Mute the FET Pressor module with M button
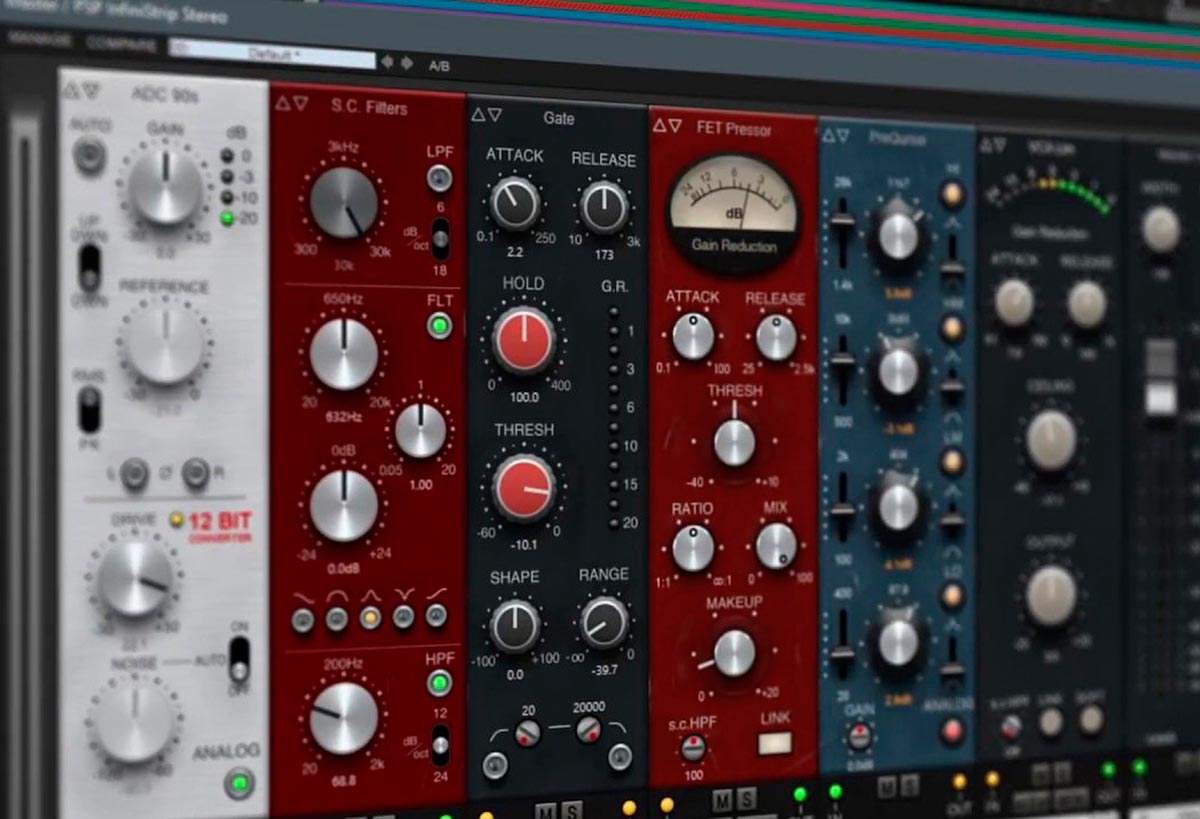 click(x=721, y=801)
